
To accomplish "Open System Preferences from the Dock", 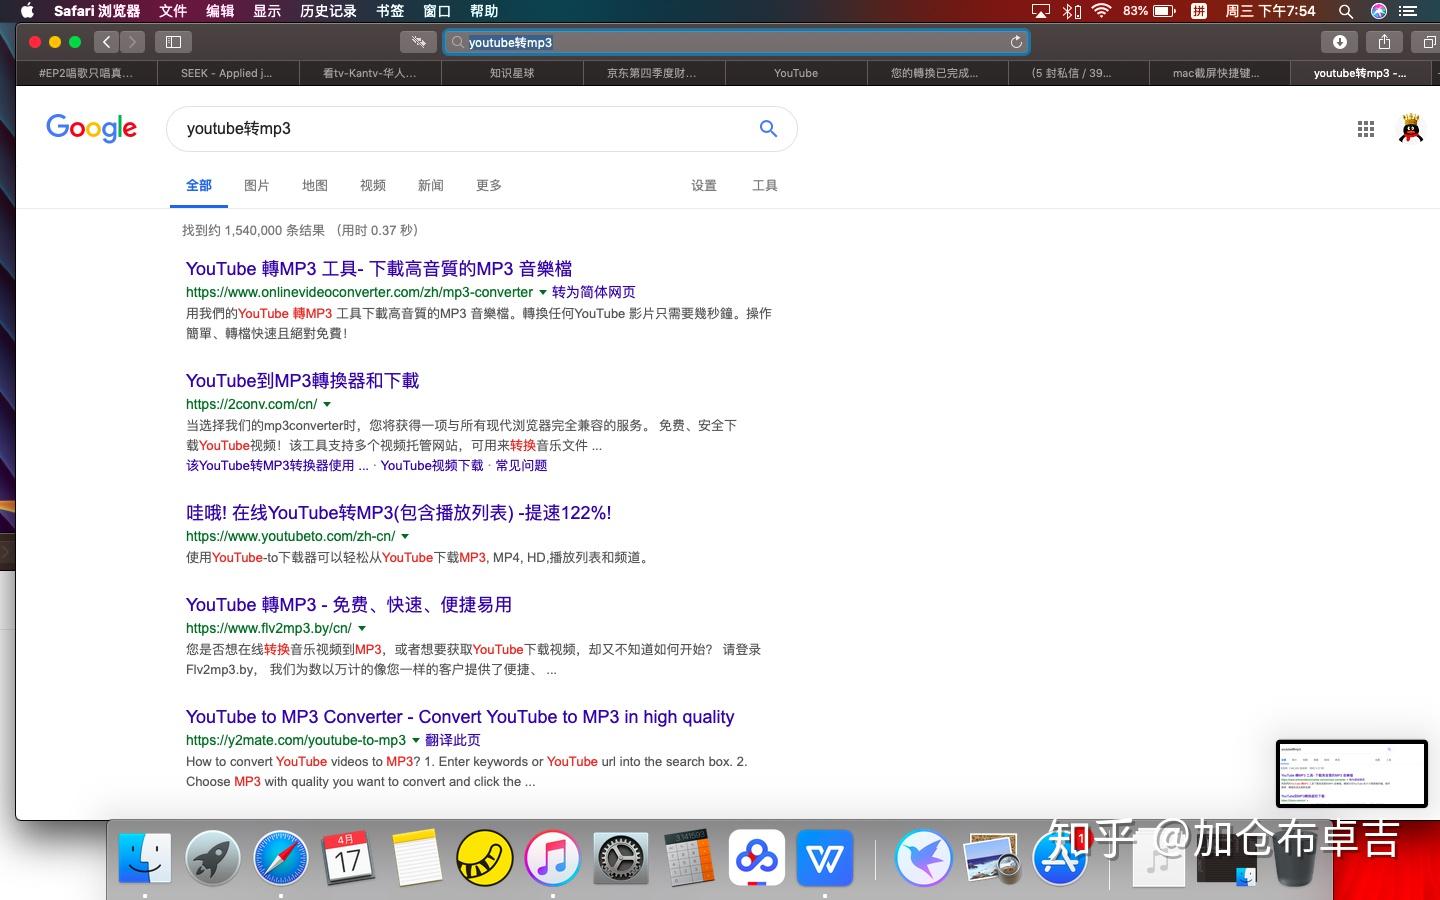I will (x=620, y=858).
